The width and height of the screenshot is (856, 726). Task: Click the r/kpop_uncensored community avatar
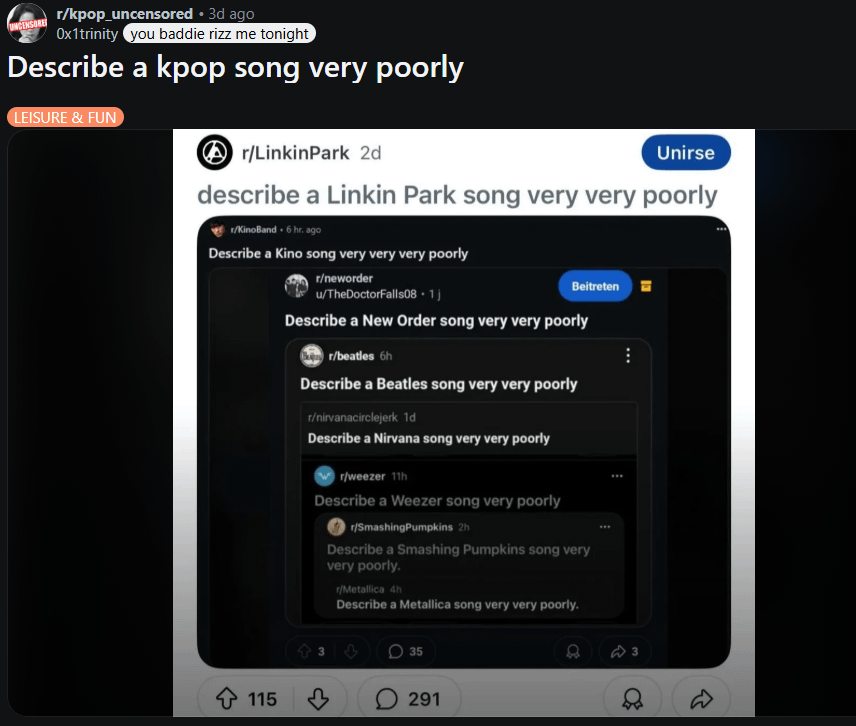(26, 22)
